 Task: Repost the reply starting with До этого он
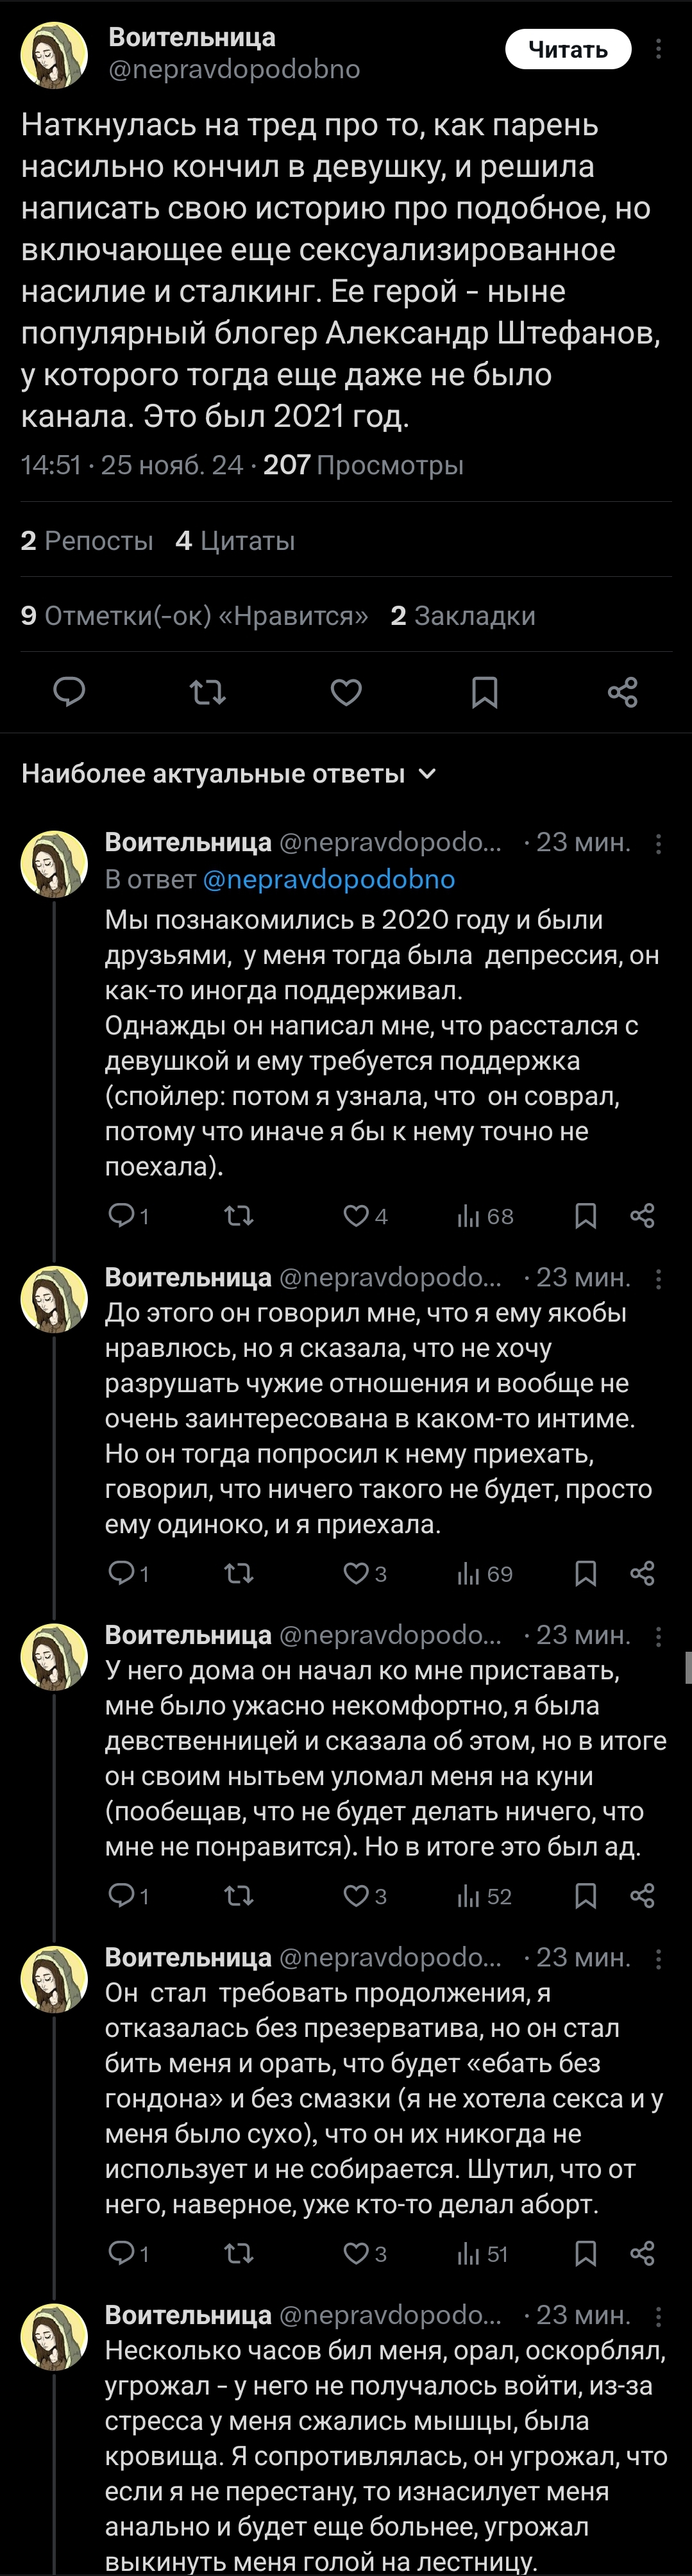[239, 1573]
